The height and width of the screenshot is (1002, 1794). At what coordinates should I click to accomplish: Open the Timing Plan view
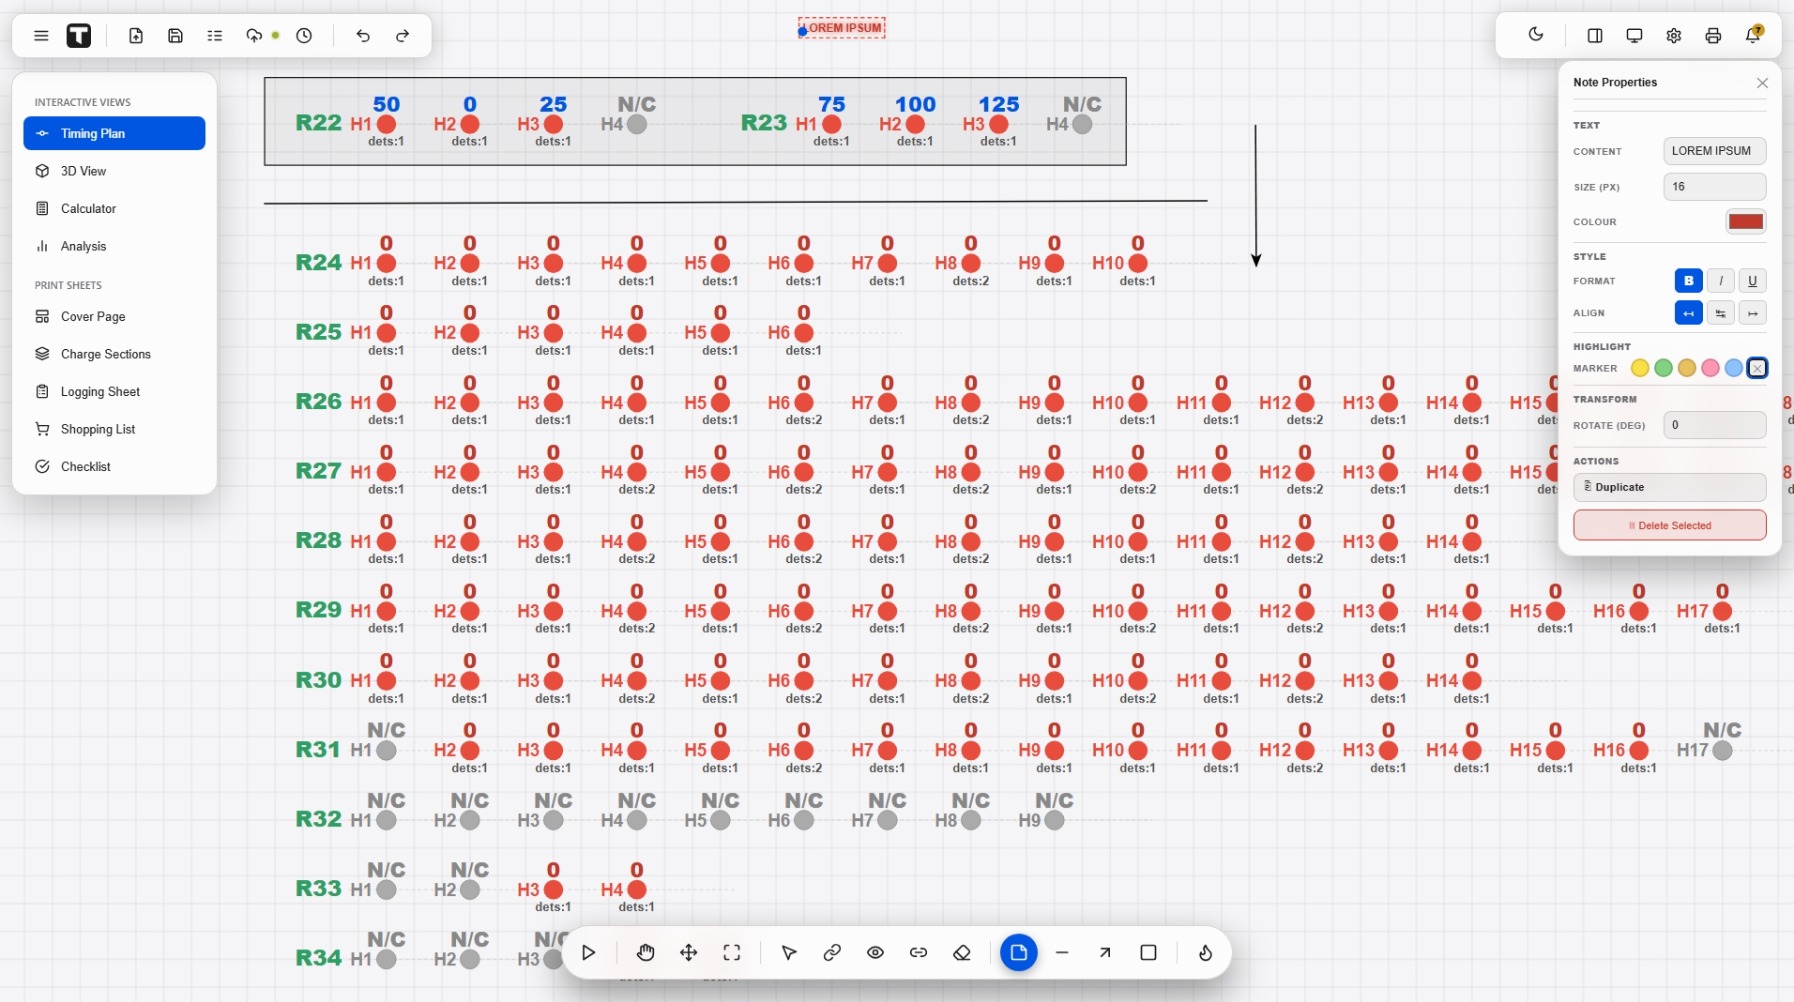tap(114, 133)
